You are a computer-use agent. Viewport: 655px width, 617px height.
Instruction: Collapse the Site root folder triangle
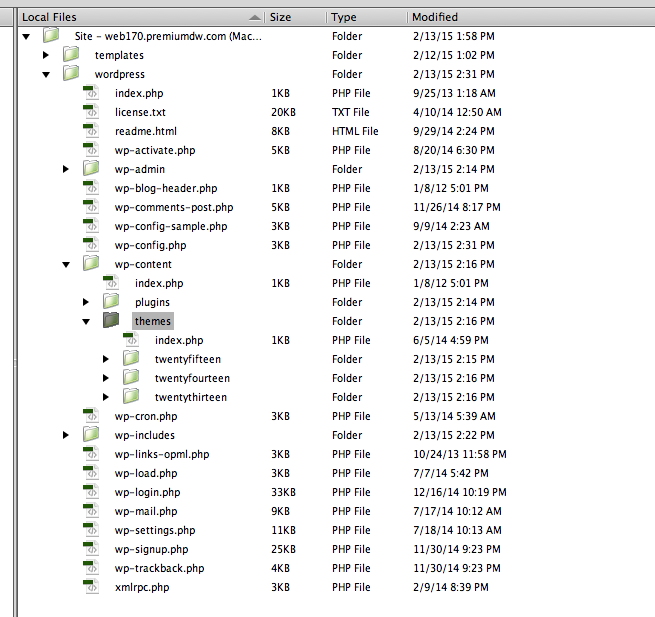(26, 36)
